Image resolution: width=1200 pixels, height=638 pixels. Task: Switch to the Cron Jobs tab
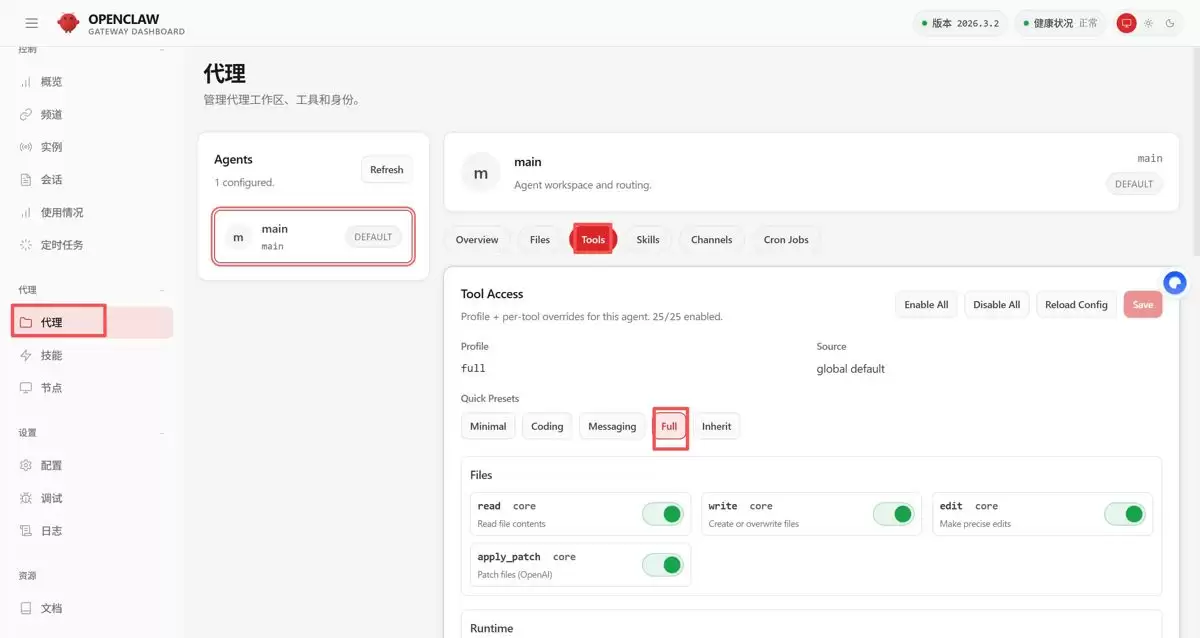pos(786,240)
